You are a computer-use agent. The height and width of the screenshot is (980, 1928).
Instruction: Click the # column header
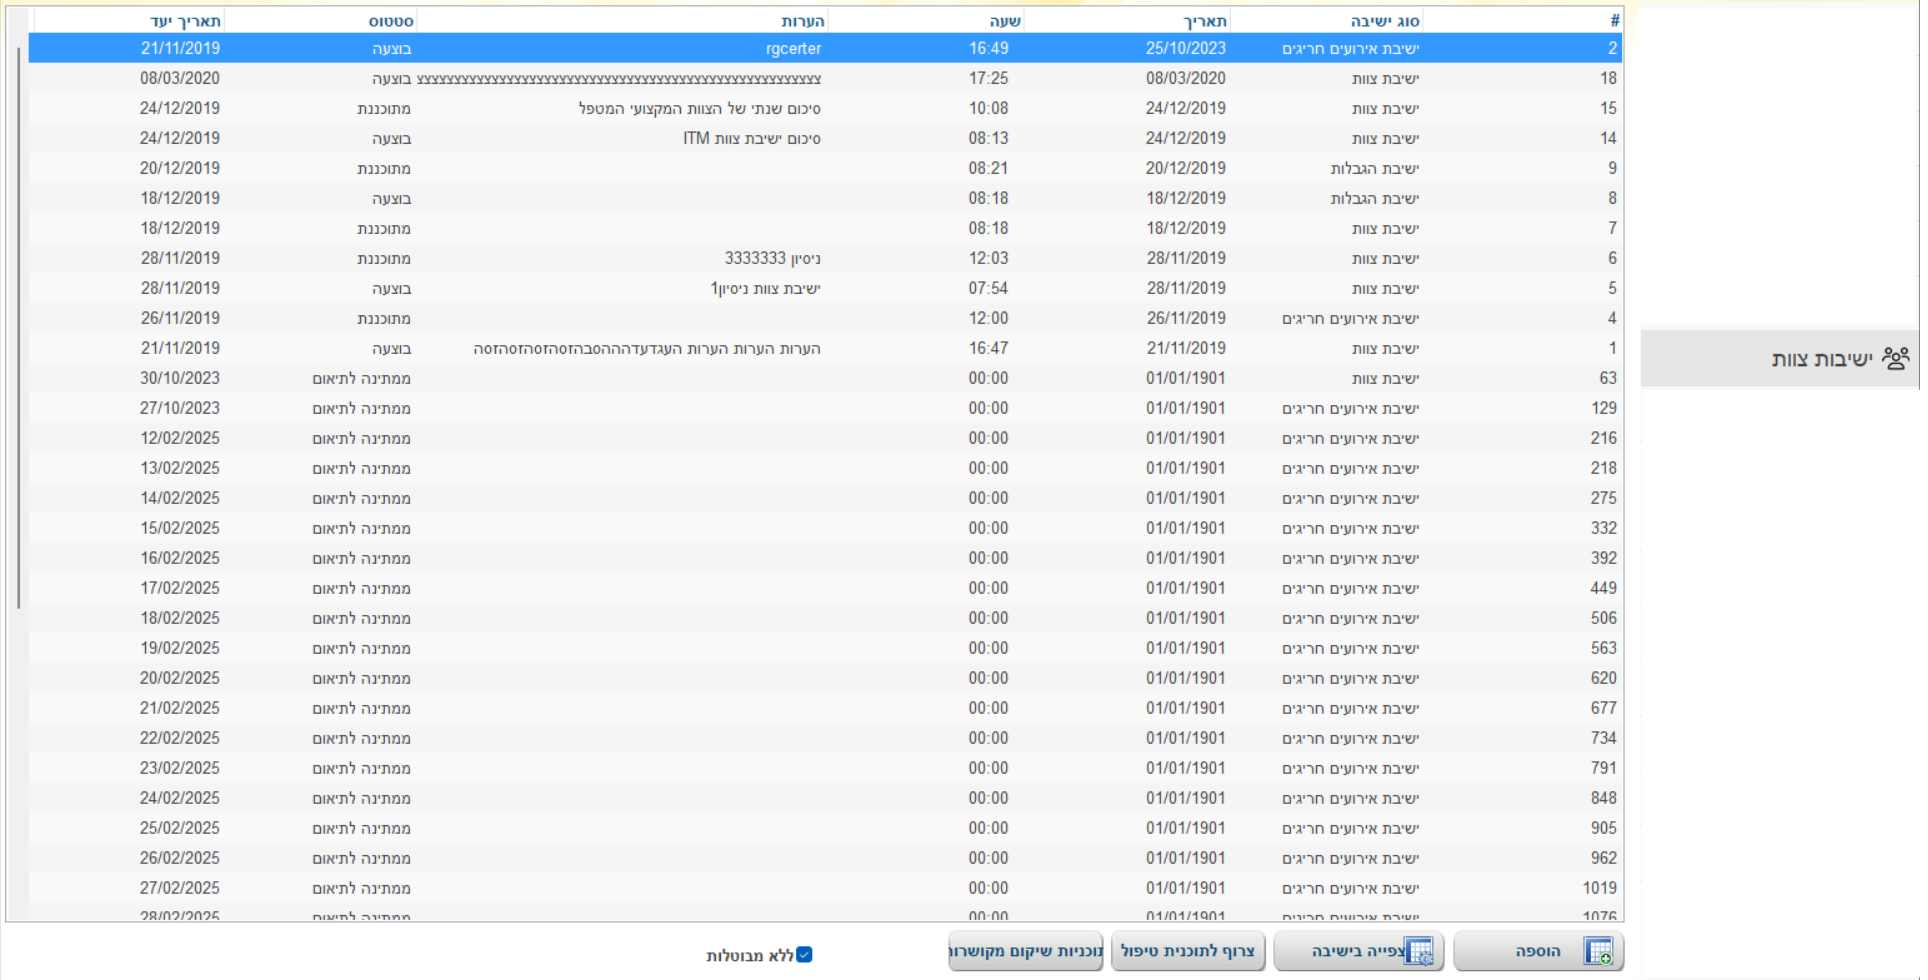tap(1614, 21)
